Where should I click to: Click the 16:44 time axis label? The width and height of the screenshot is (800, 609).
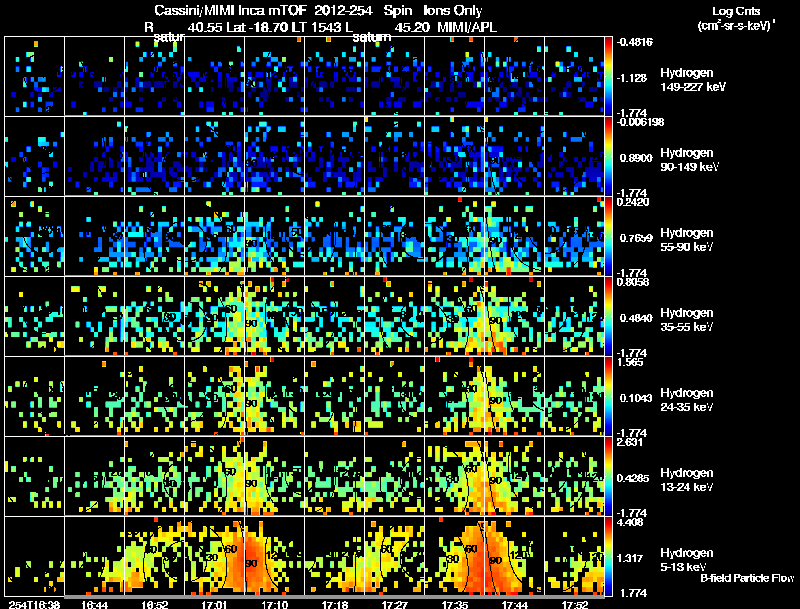[x=94, y=604]
